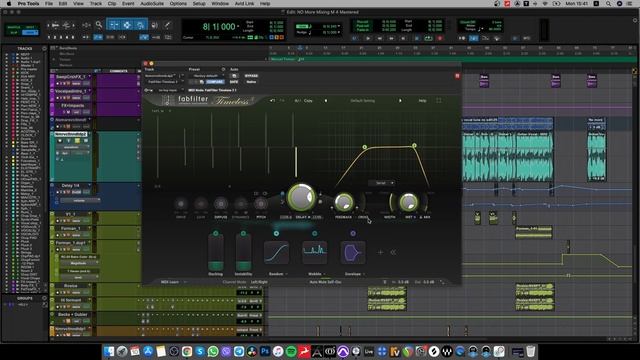Image resolution: width=640 pixels, height=360 pixels.
Task: Open the Random modulation source curve
Action: [276, 253]
